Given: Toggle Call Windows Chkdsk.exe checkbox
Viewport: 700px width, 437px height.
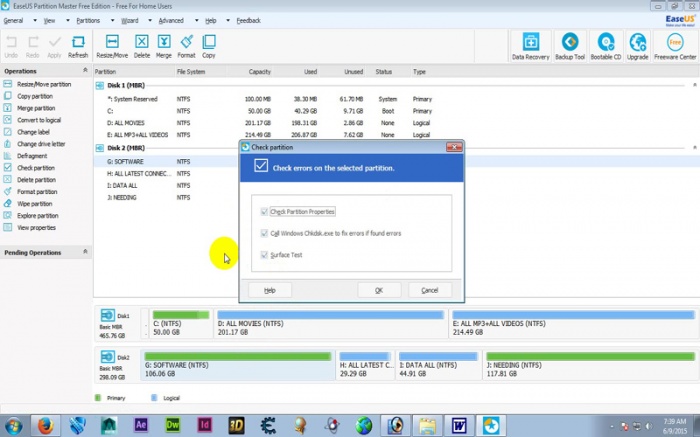Looking at the screenshot, I should (x=264, y=233).
